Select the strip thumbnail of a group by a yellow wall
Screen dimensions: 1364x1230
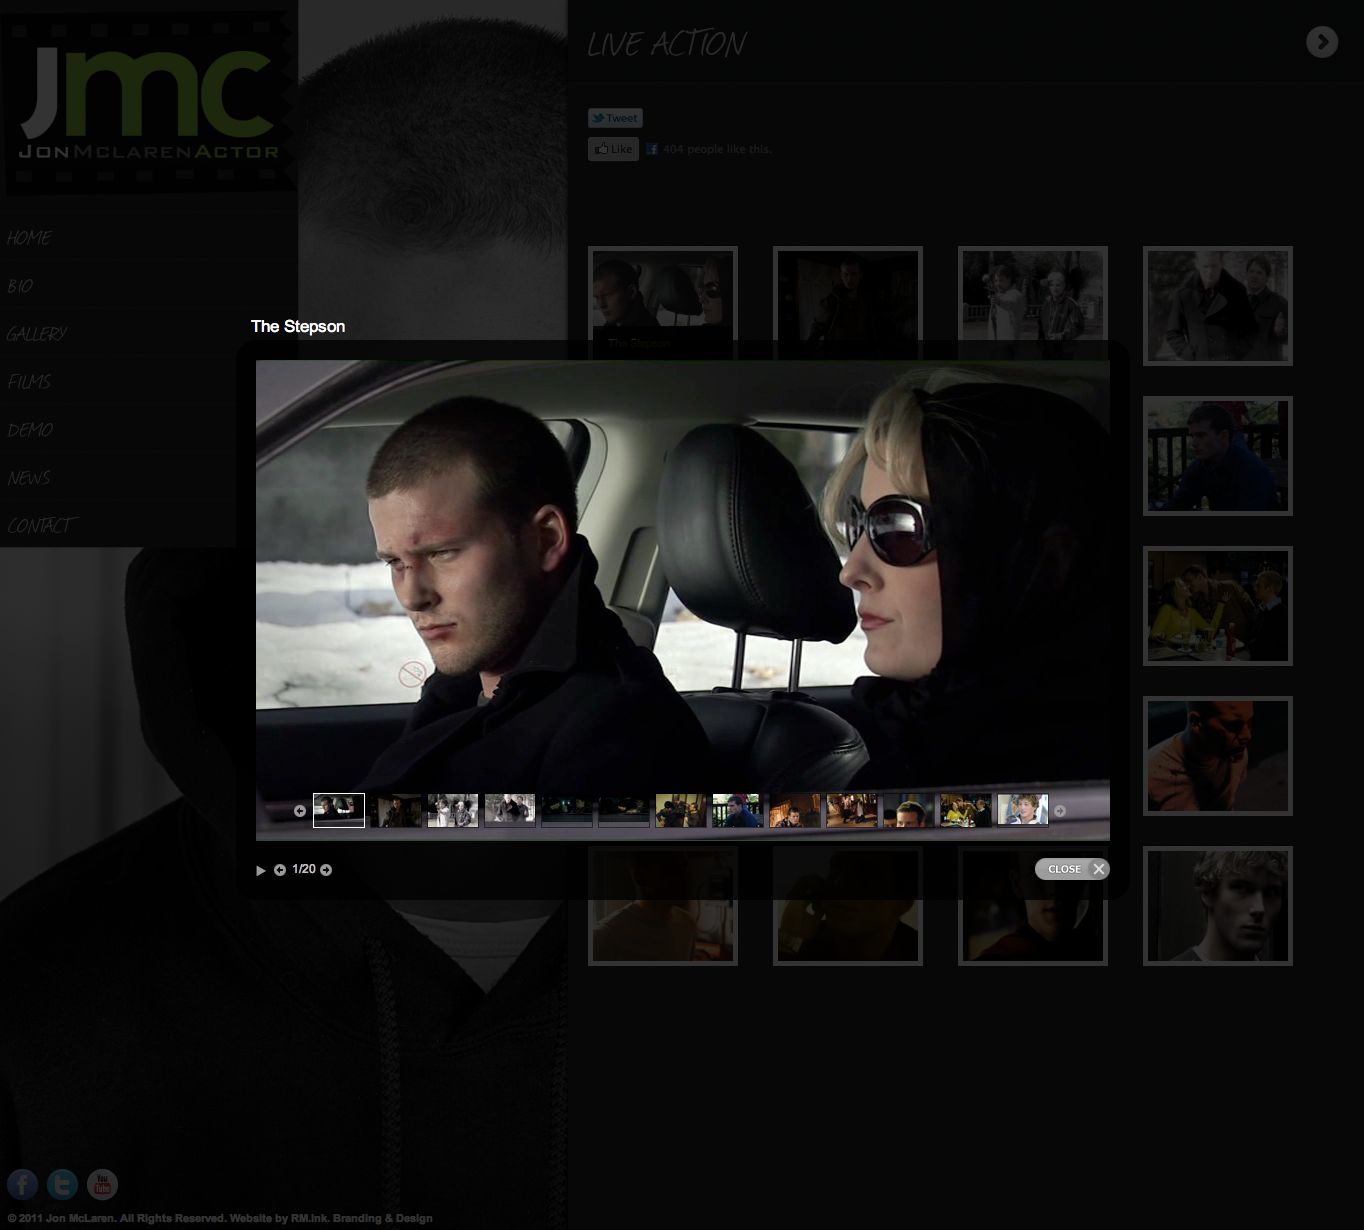(681, 810)
